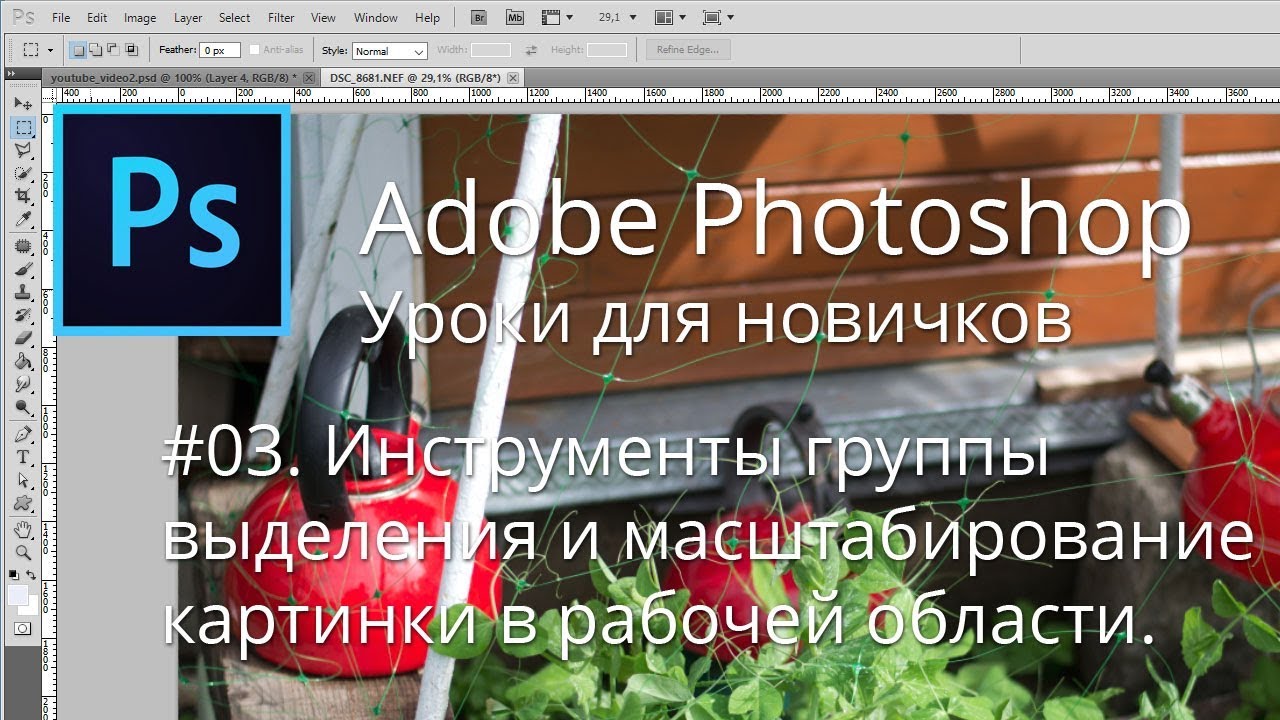Screen dimensions: 1280x720
Task: Close the youtube_video2.psd tab
Action: pos(309,77)
